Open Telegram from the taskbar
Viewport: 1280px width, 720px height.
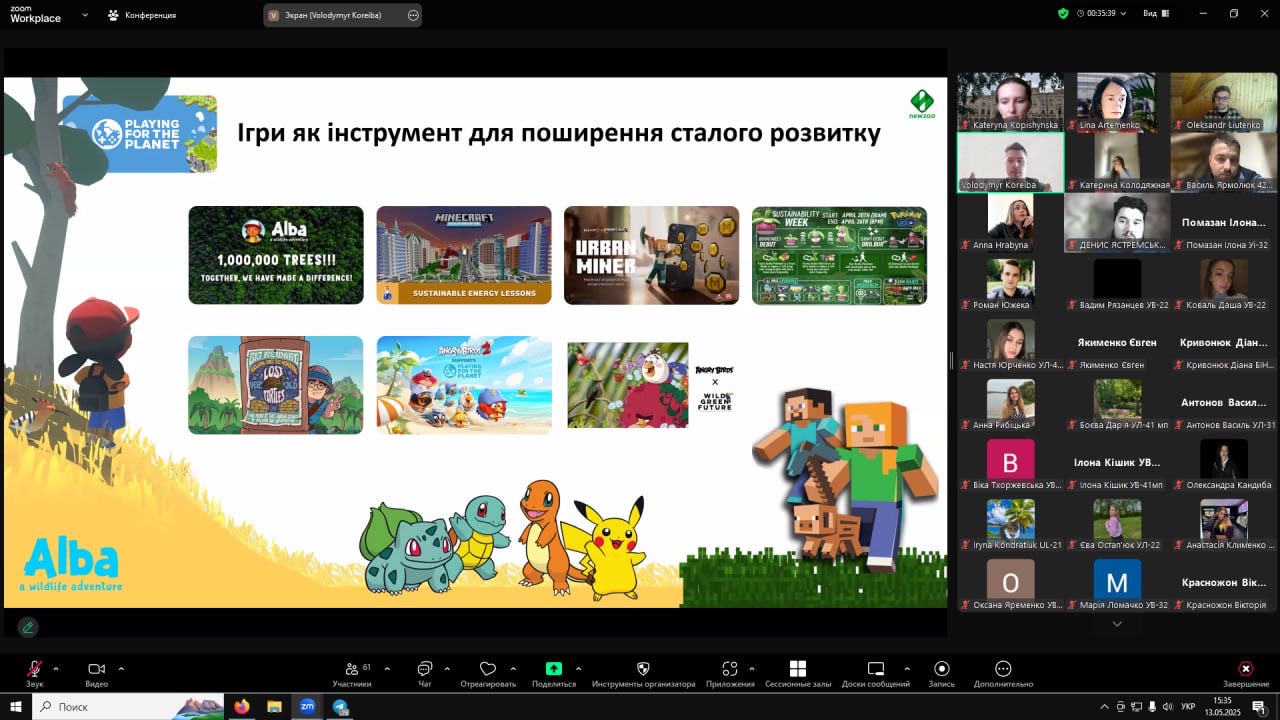pyautogui.click(x=340, y=706)
